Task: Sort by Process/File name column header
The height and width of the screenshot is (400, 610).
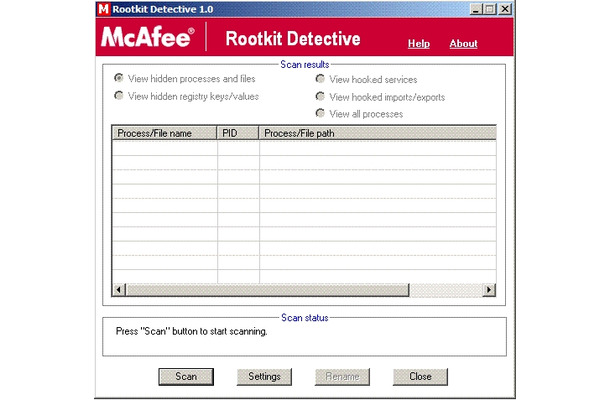Action: pos(164,133)
